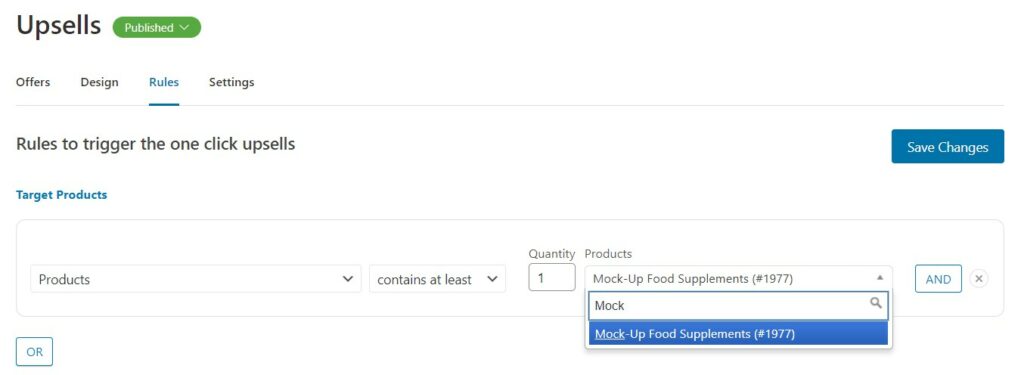Open the Published status dropdown

click(157, 27)
